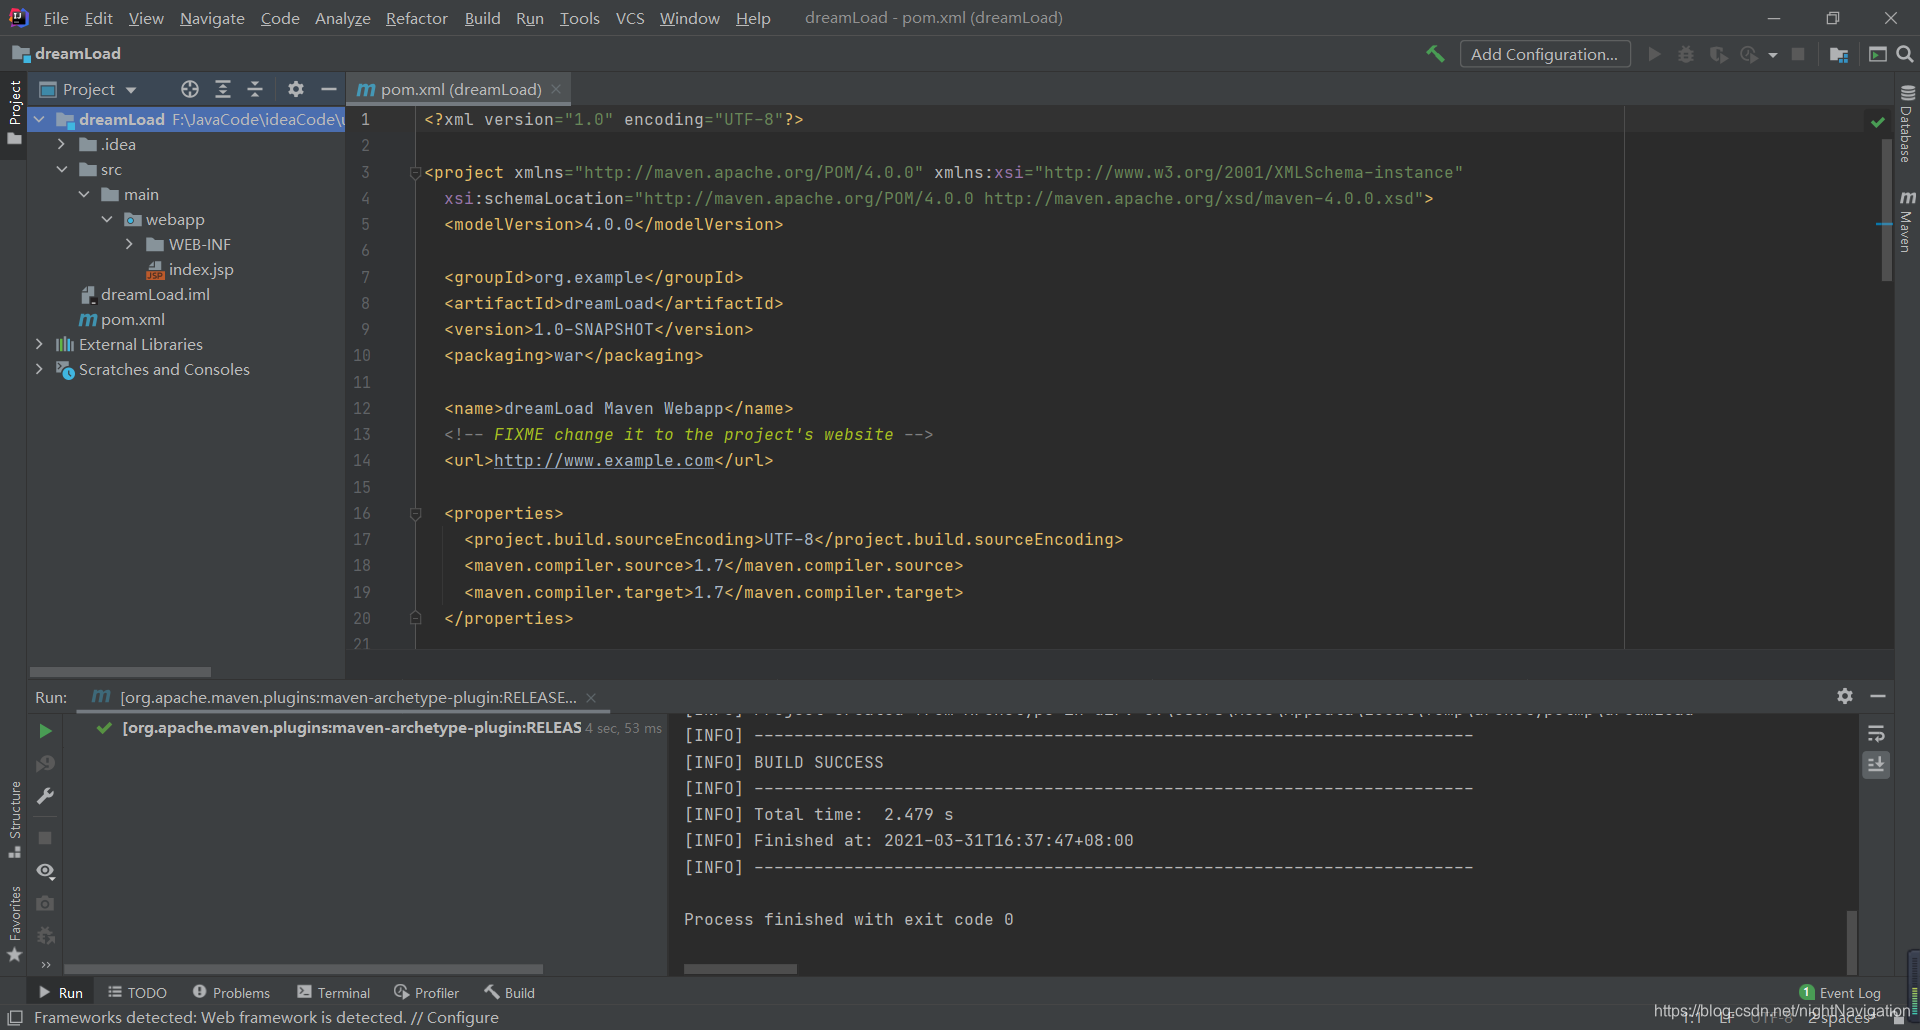Viewport: 1920px width, 1030px height.
Task: Click Select Opened File target icon
Action: click(x=189, y=89)
